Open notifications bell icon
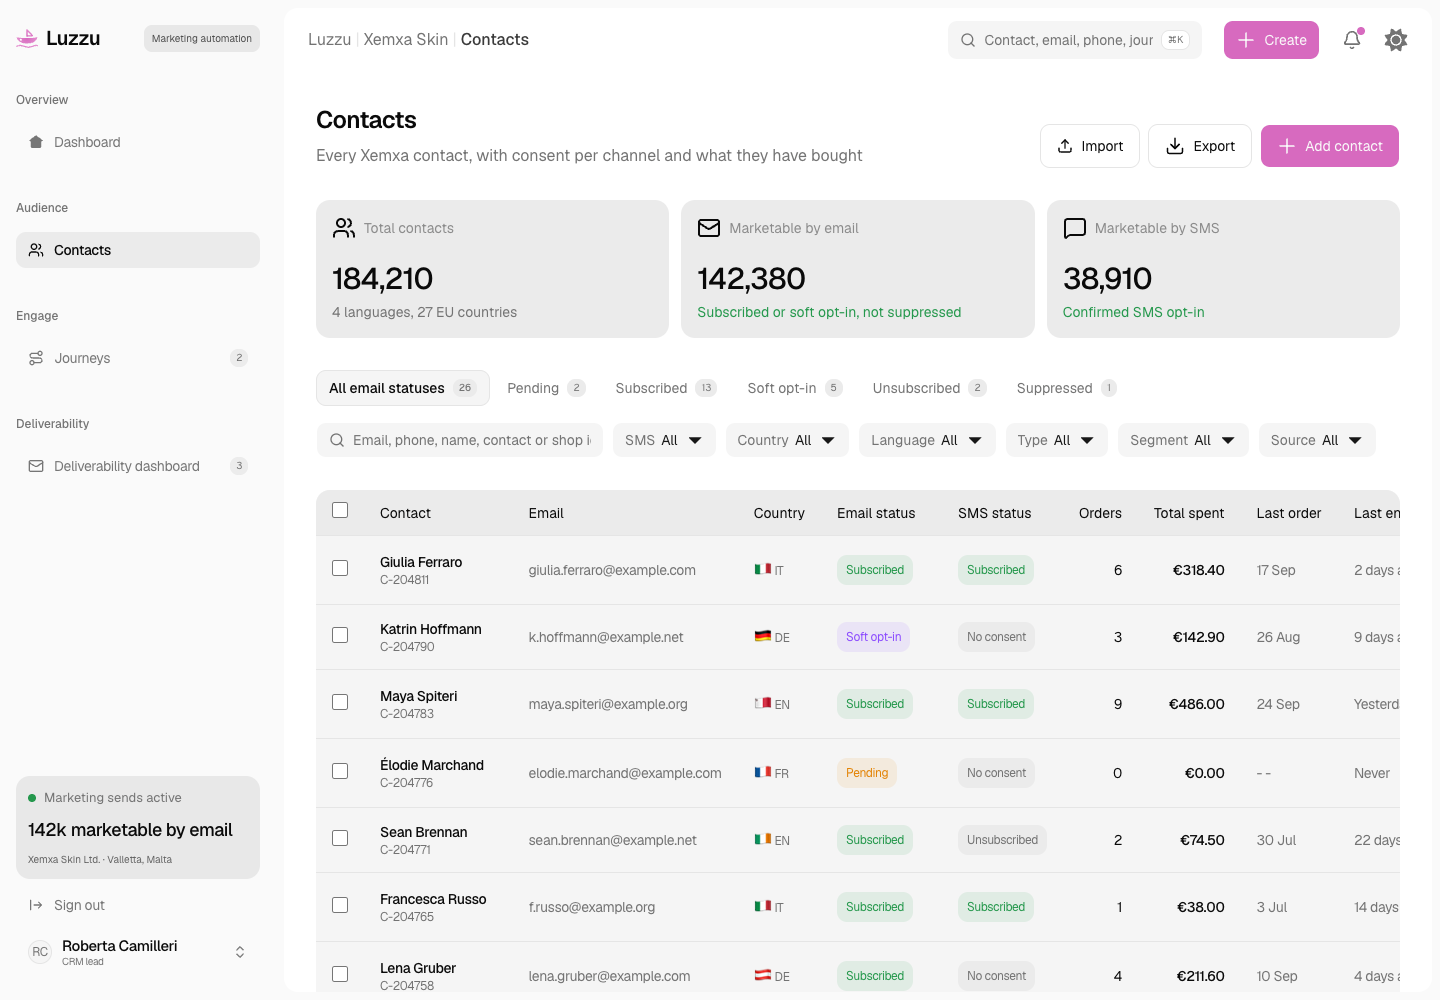Viewport: 1440px width, 1000px height. click(x=1352, y=40)
